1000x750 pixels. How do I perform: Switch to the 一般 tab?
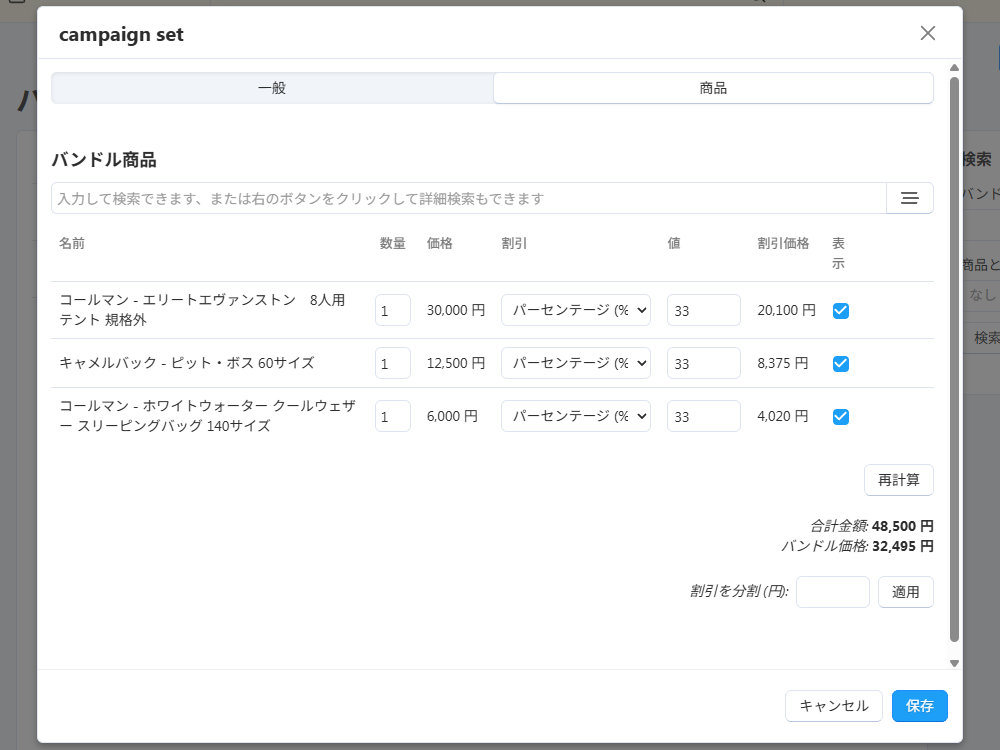[x=272, y=88]
